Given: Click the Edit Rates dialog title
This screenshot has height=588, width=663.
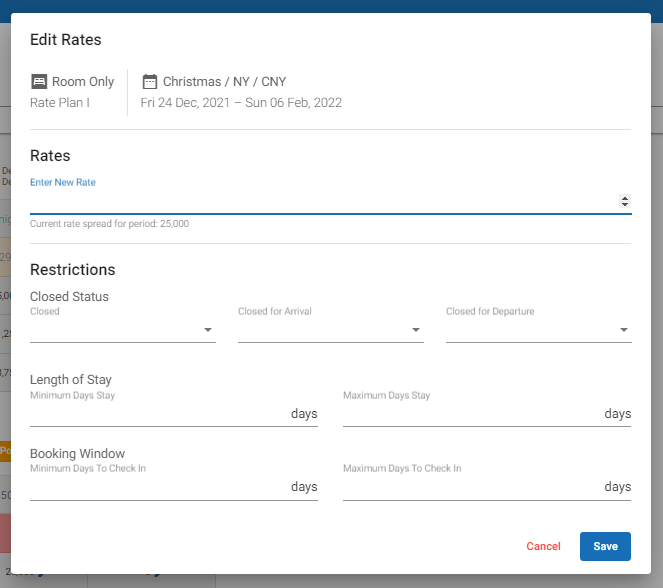Looking at the screenshot, I should click(x=66, y=40).
